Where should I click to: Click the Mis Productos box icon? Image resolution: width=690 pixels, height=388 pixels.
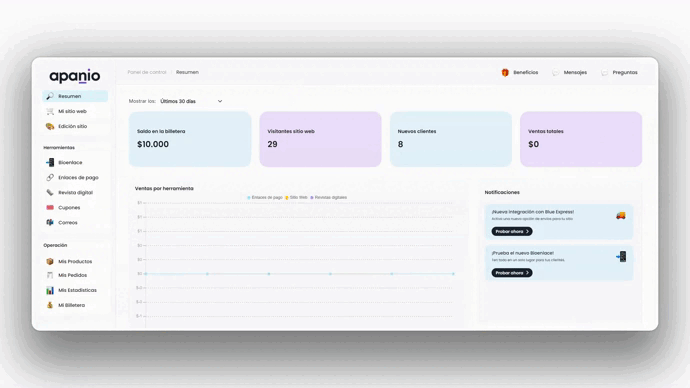click(50, 261)
